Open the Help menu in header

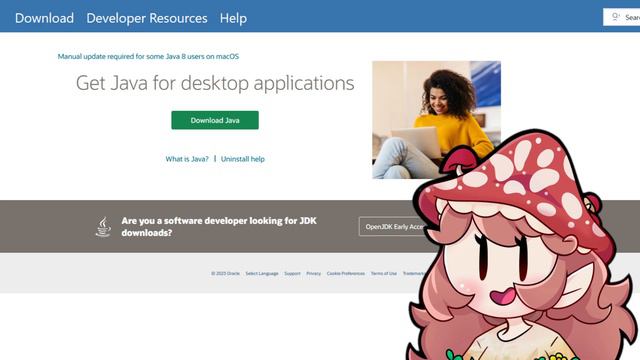pos(233,18)
